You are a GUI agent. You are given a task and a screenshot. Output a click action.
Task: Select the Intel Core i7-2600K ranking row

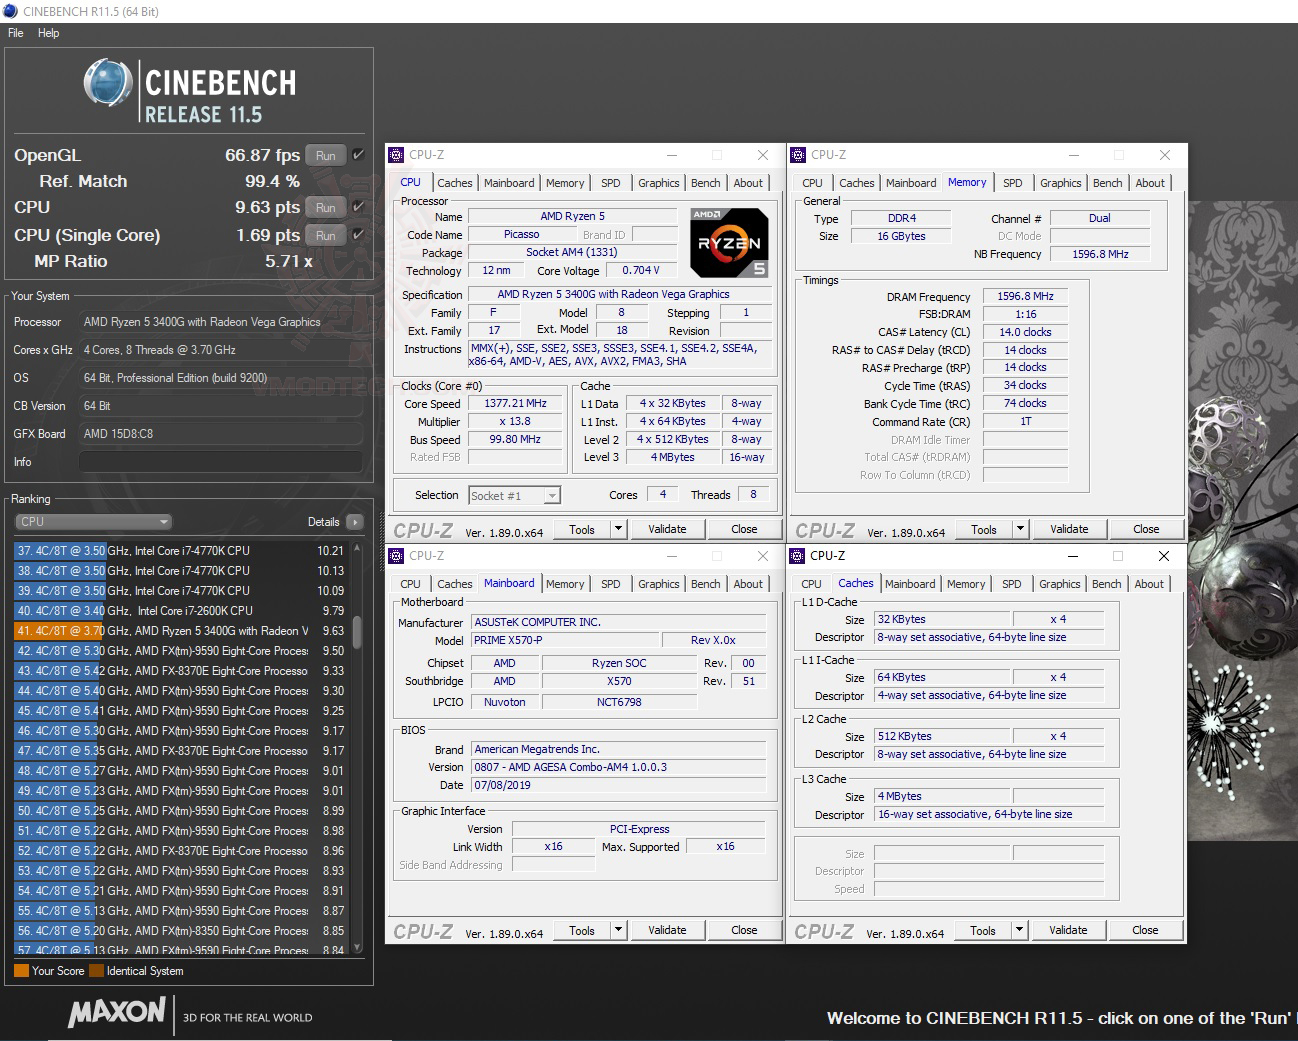[x=180, y=610]
